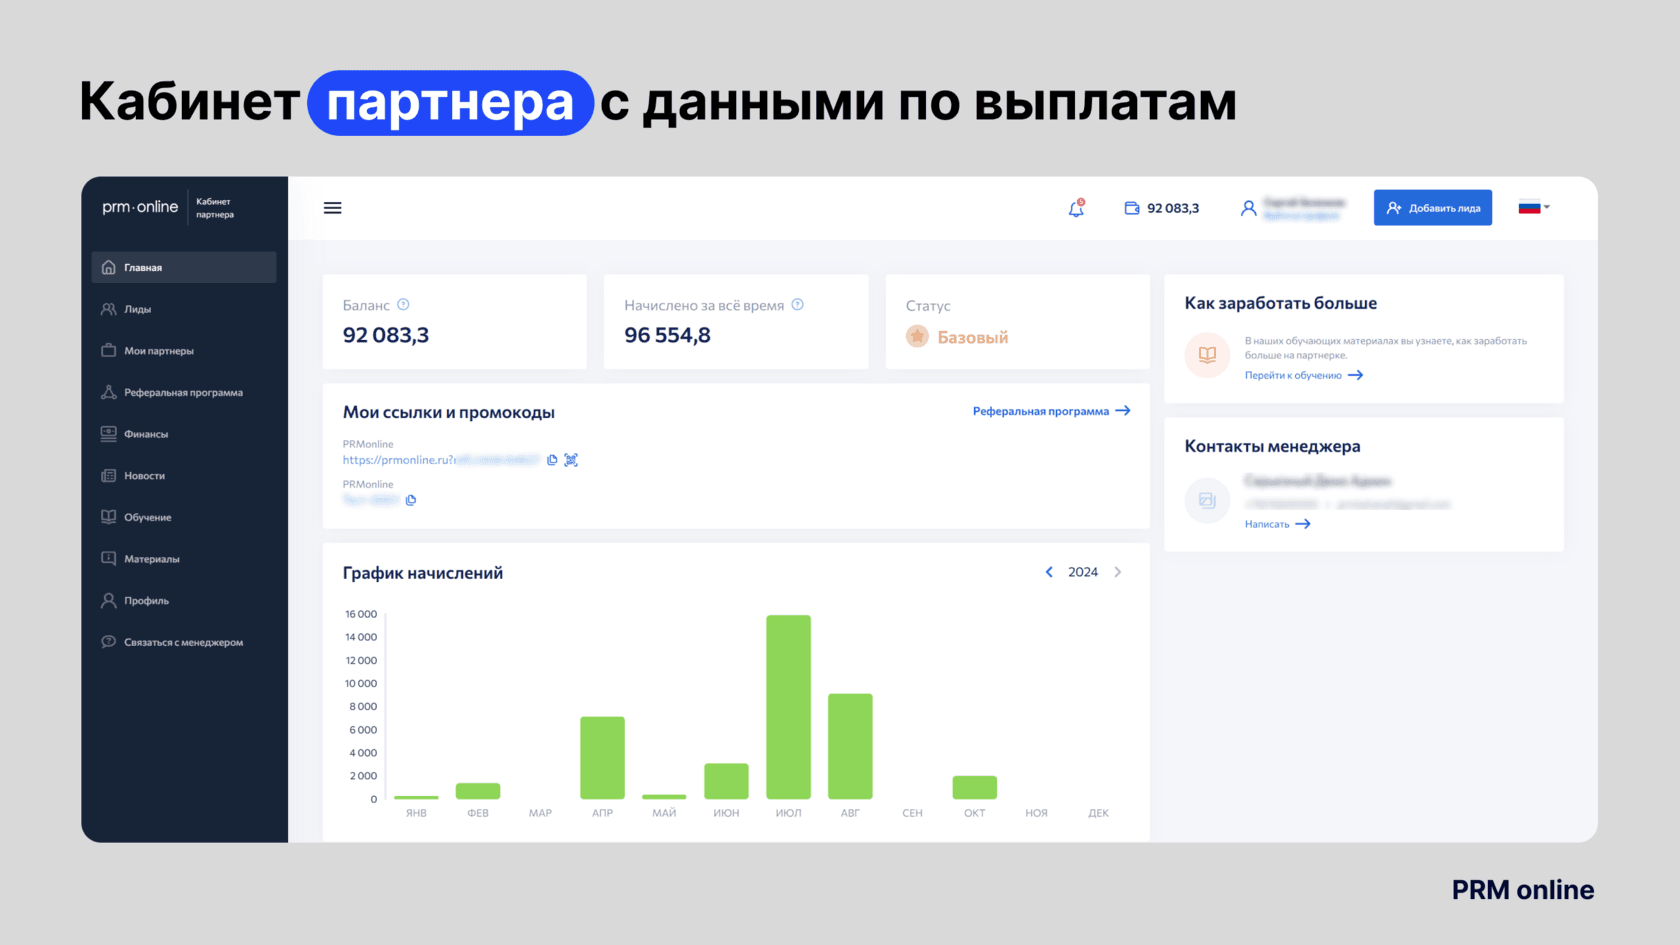Open Лиды in the sidebar

(138, 309)
